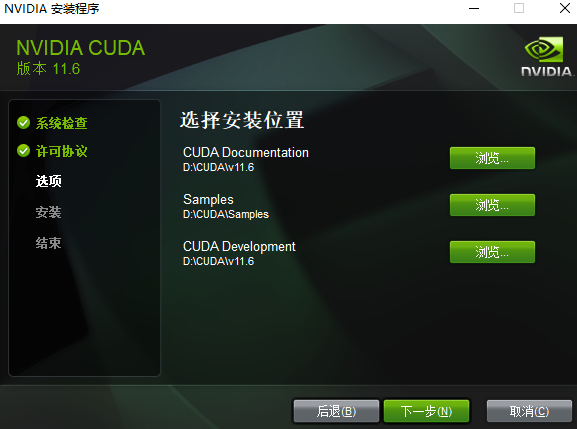Click the CUDA Documentation path D:\CUDA\v11.6

(219, 167)
